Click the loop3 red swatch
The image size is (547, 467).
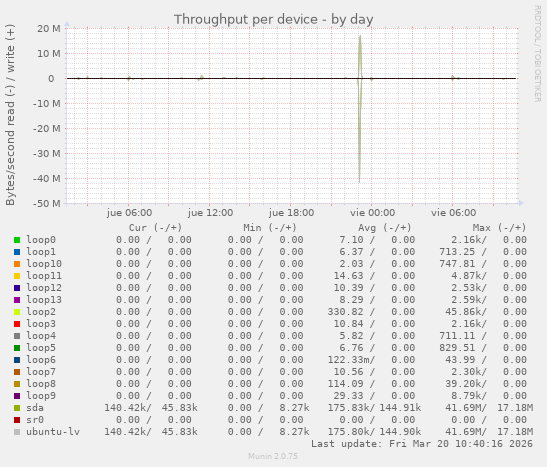tap(17, 324)
